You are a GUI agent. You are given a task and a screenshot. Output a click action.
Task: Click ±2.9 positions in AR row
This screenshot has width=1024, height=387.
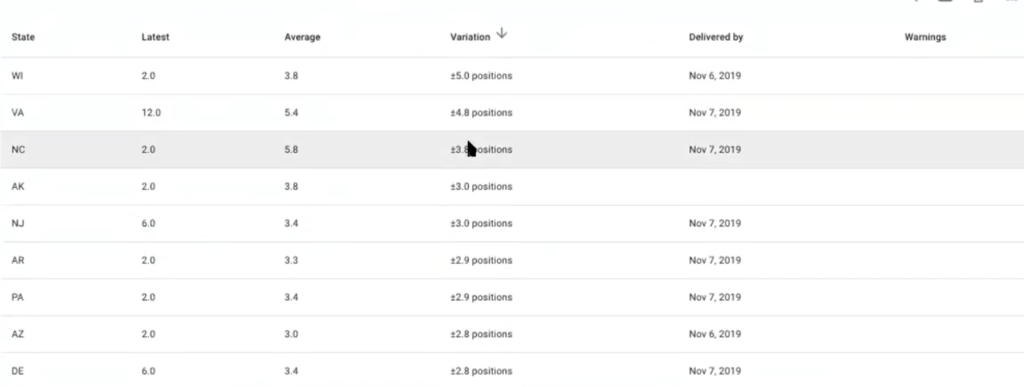click(x=481, y=260)
